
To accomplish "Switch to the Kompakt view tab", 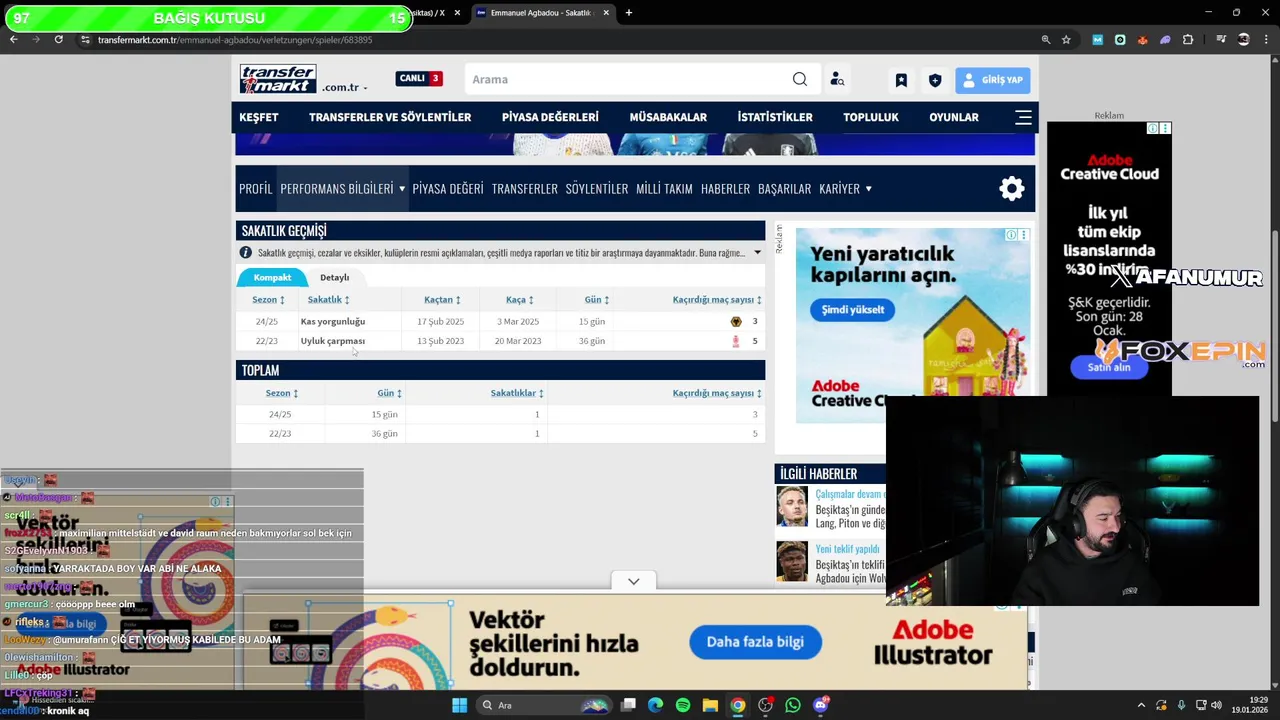I will [x=272, y=277].
